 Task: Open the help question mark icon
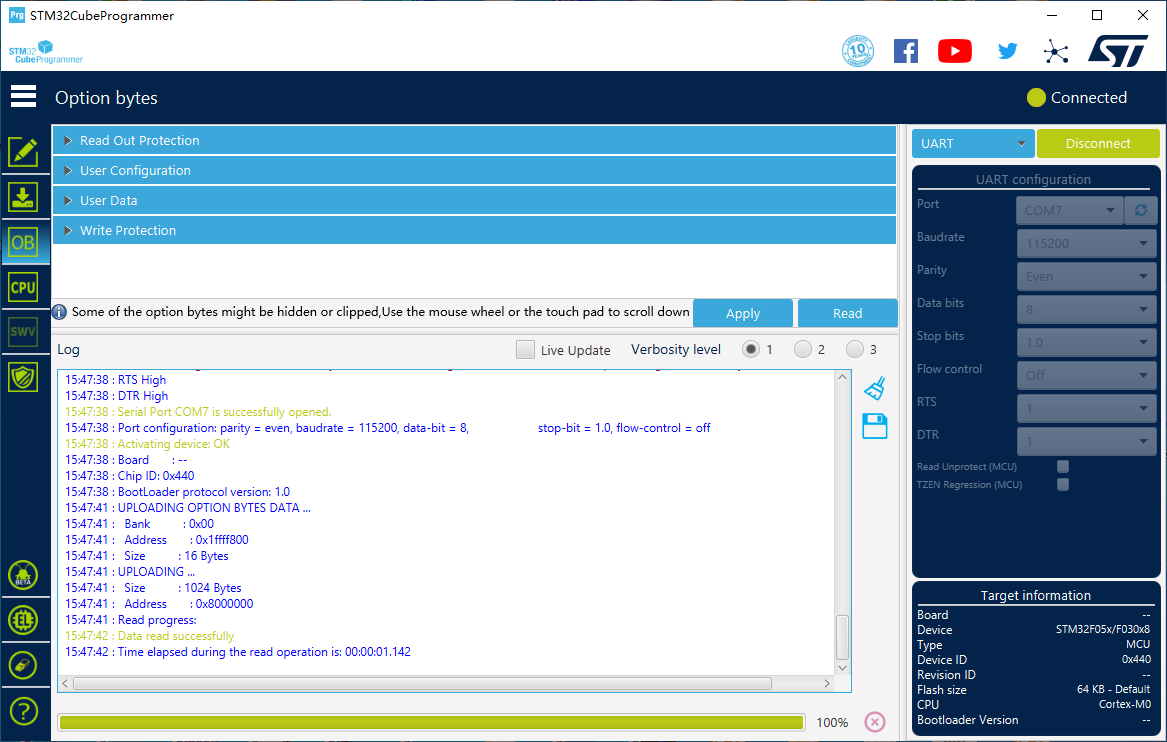pyautogui.click(x=23, y=711)
